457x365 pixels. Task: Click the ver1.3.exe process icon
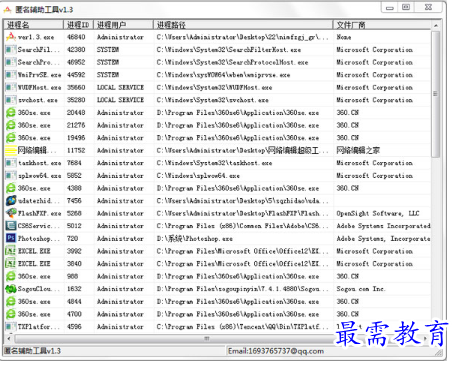click(x=11, y=37)
